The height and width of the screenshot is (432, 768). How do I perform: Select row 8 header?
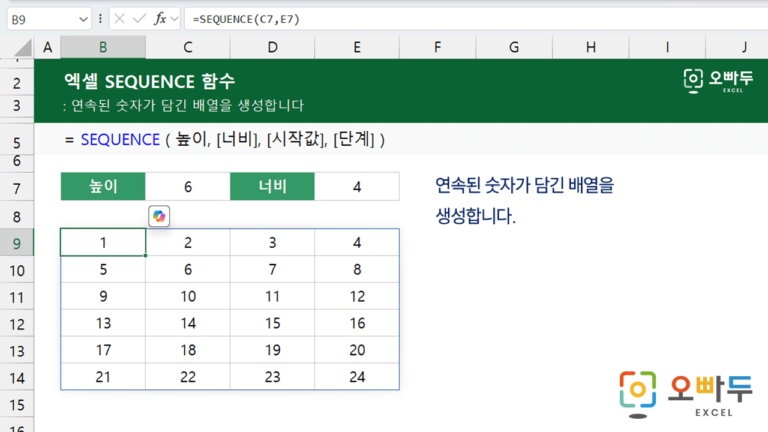17,216
